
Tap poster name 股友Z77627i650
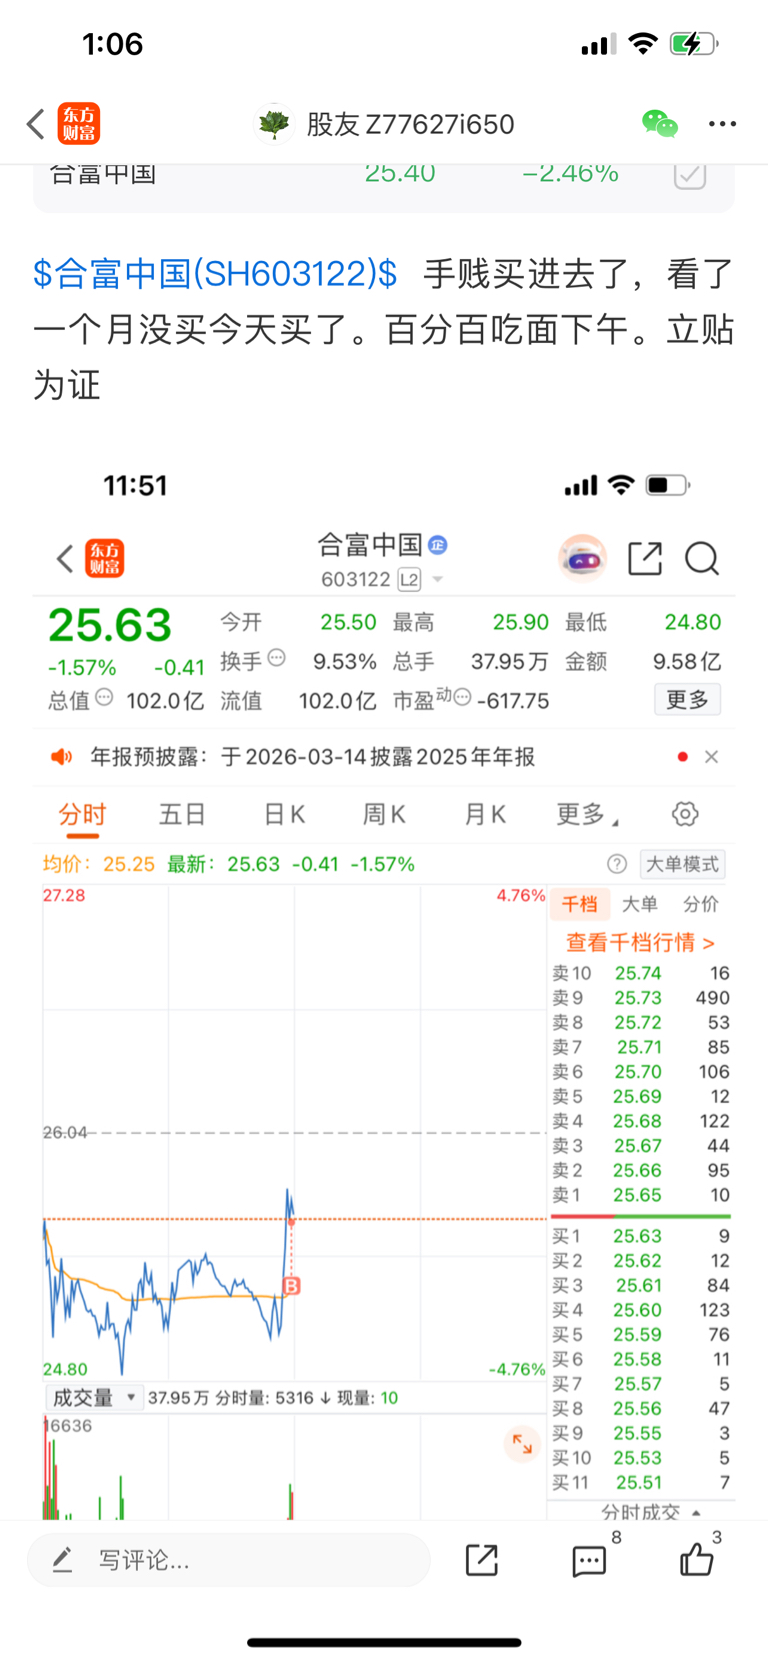pos(410,124)
